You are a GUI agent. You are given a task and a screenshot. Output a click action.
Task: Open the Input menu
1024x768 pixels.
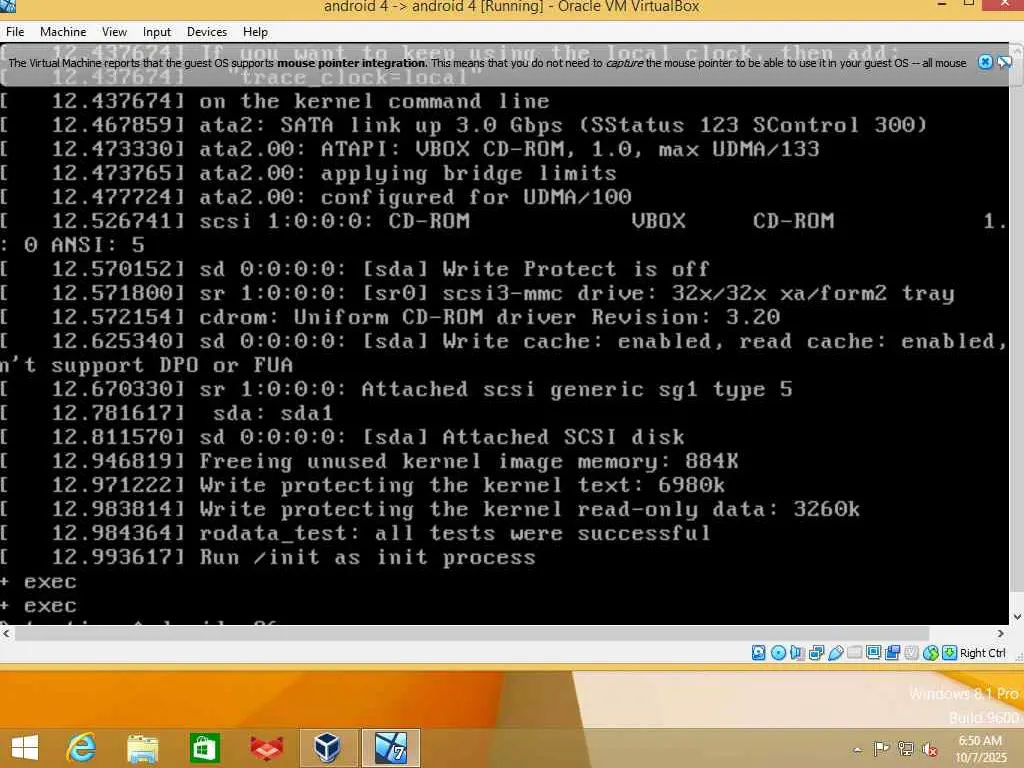click(x=157, y=31)
